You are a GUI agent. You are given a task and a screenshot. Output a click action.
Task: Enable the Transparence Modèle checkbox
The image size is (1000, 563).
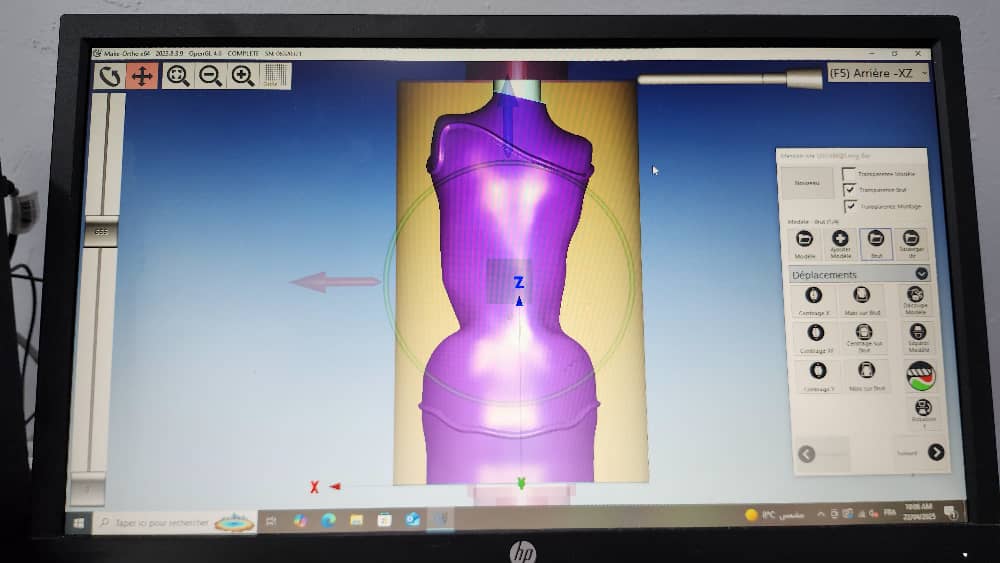[849, 174]
